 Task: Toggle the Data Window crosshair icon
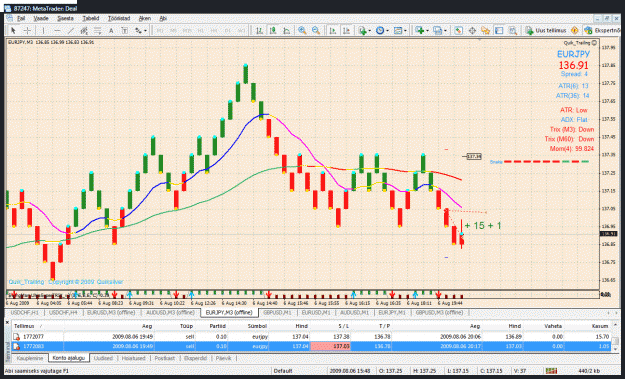point(472,30)
